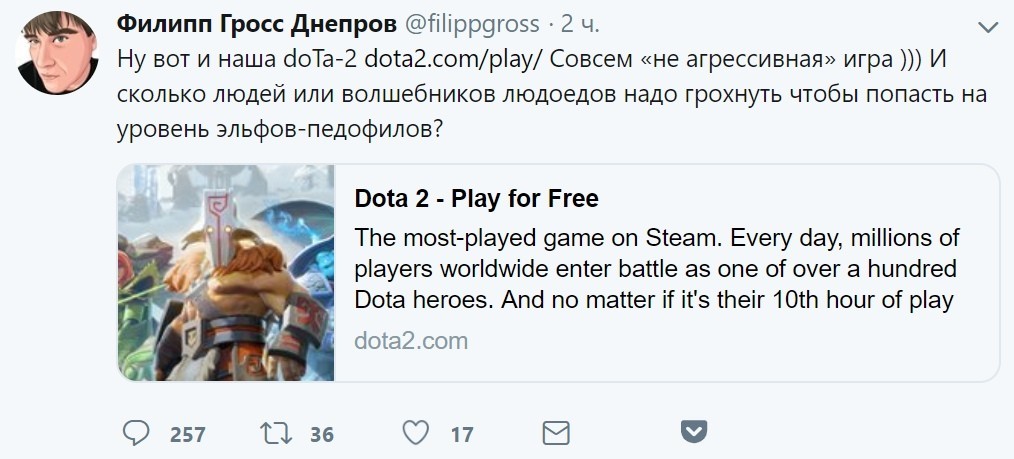
Task: Open the tweet timestamp 2 ч.
Action: [580, 25]
